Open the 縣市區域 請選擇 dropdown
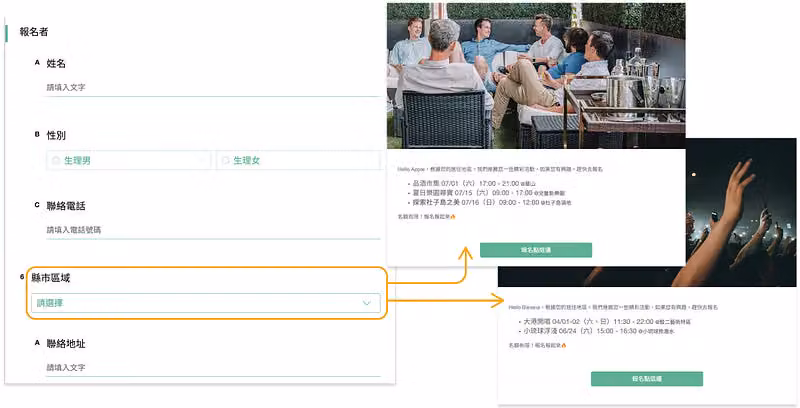The height and width of the screenshot is (408, 800). click(206, 303)
